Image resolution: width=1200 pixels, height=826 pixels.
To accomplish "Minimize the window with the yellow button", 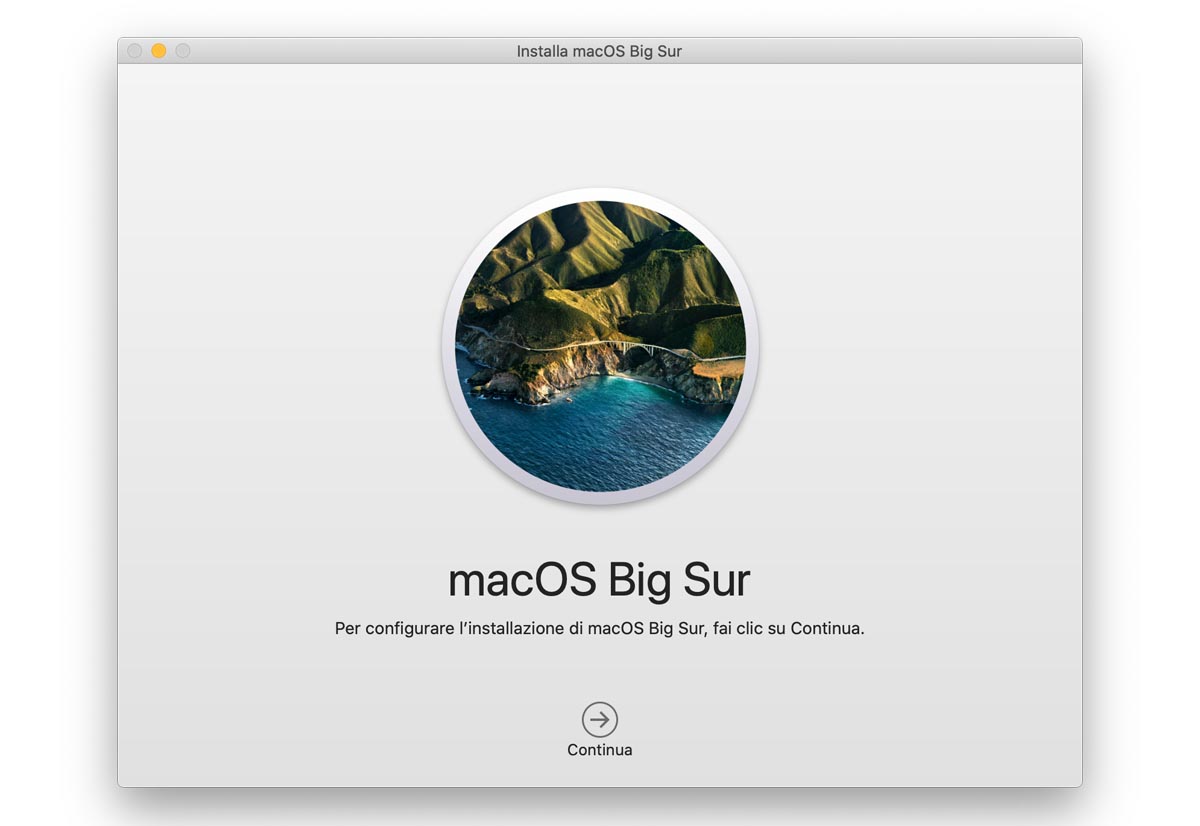I will [159, 51].
